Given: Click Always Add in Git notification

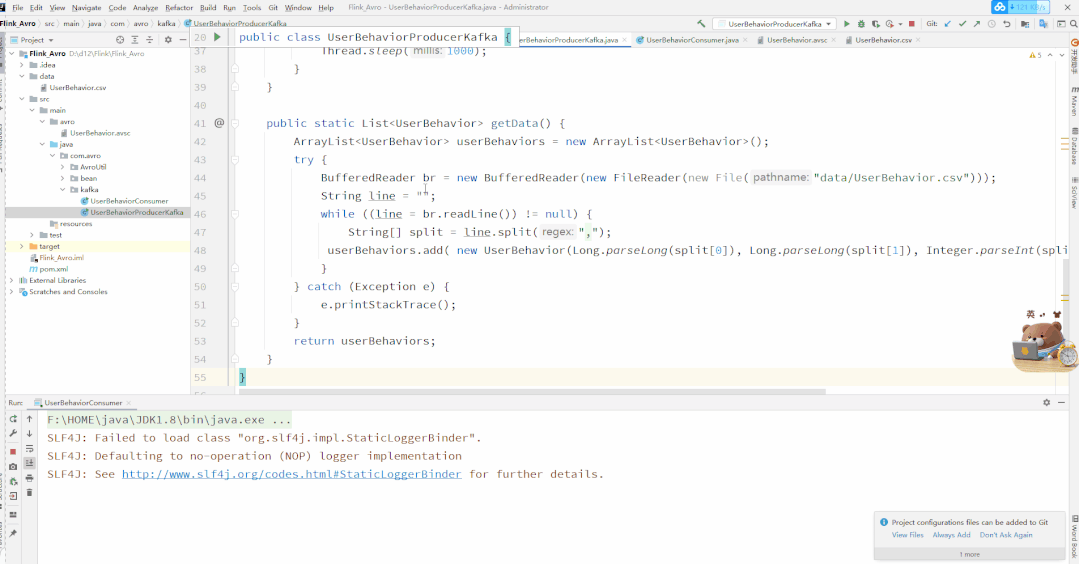Looking at the screenshot, I should 952,535.
